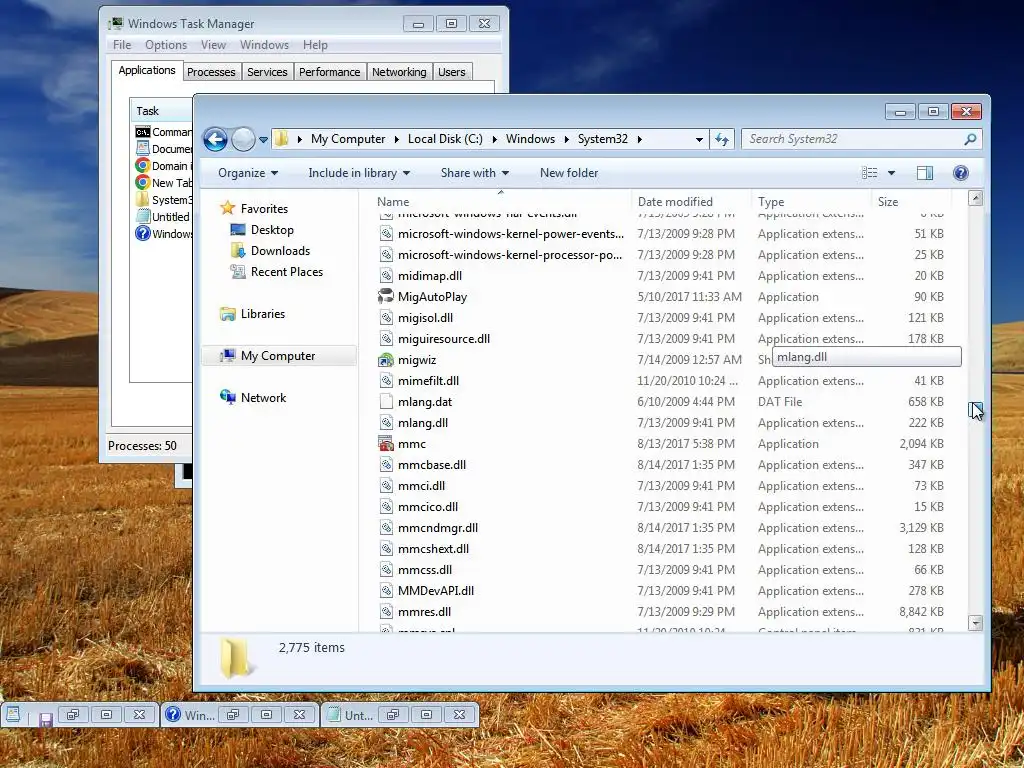Click the search magnifier icon
The height and width of the screenshot is (768, 1024).
click(970, 139)
